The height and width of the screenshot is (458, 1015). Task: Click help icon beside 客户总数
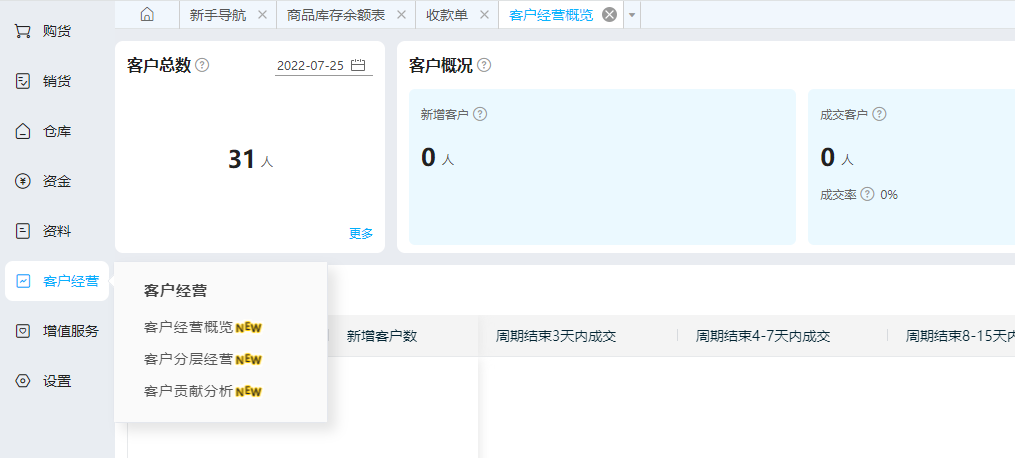(202, 65)
